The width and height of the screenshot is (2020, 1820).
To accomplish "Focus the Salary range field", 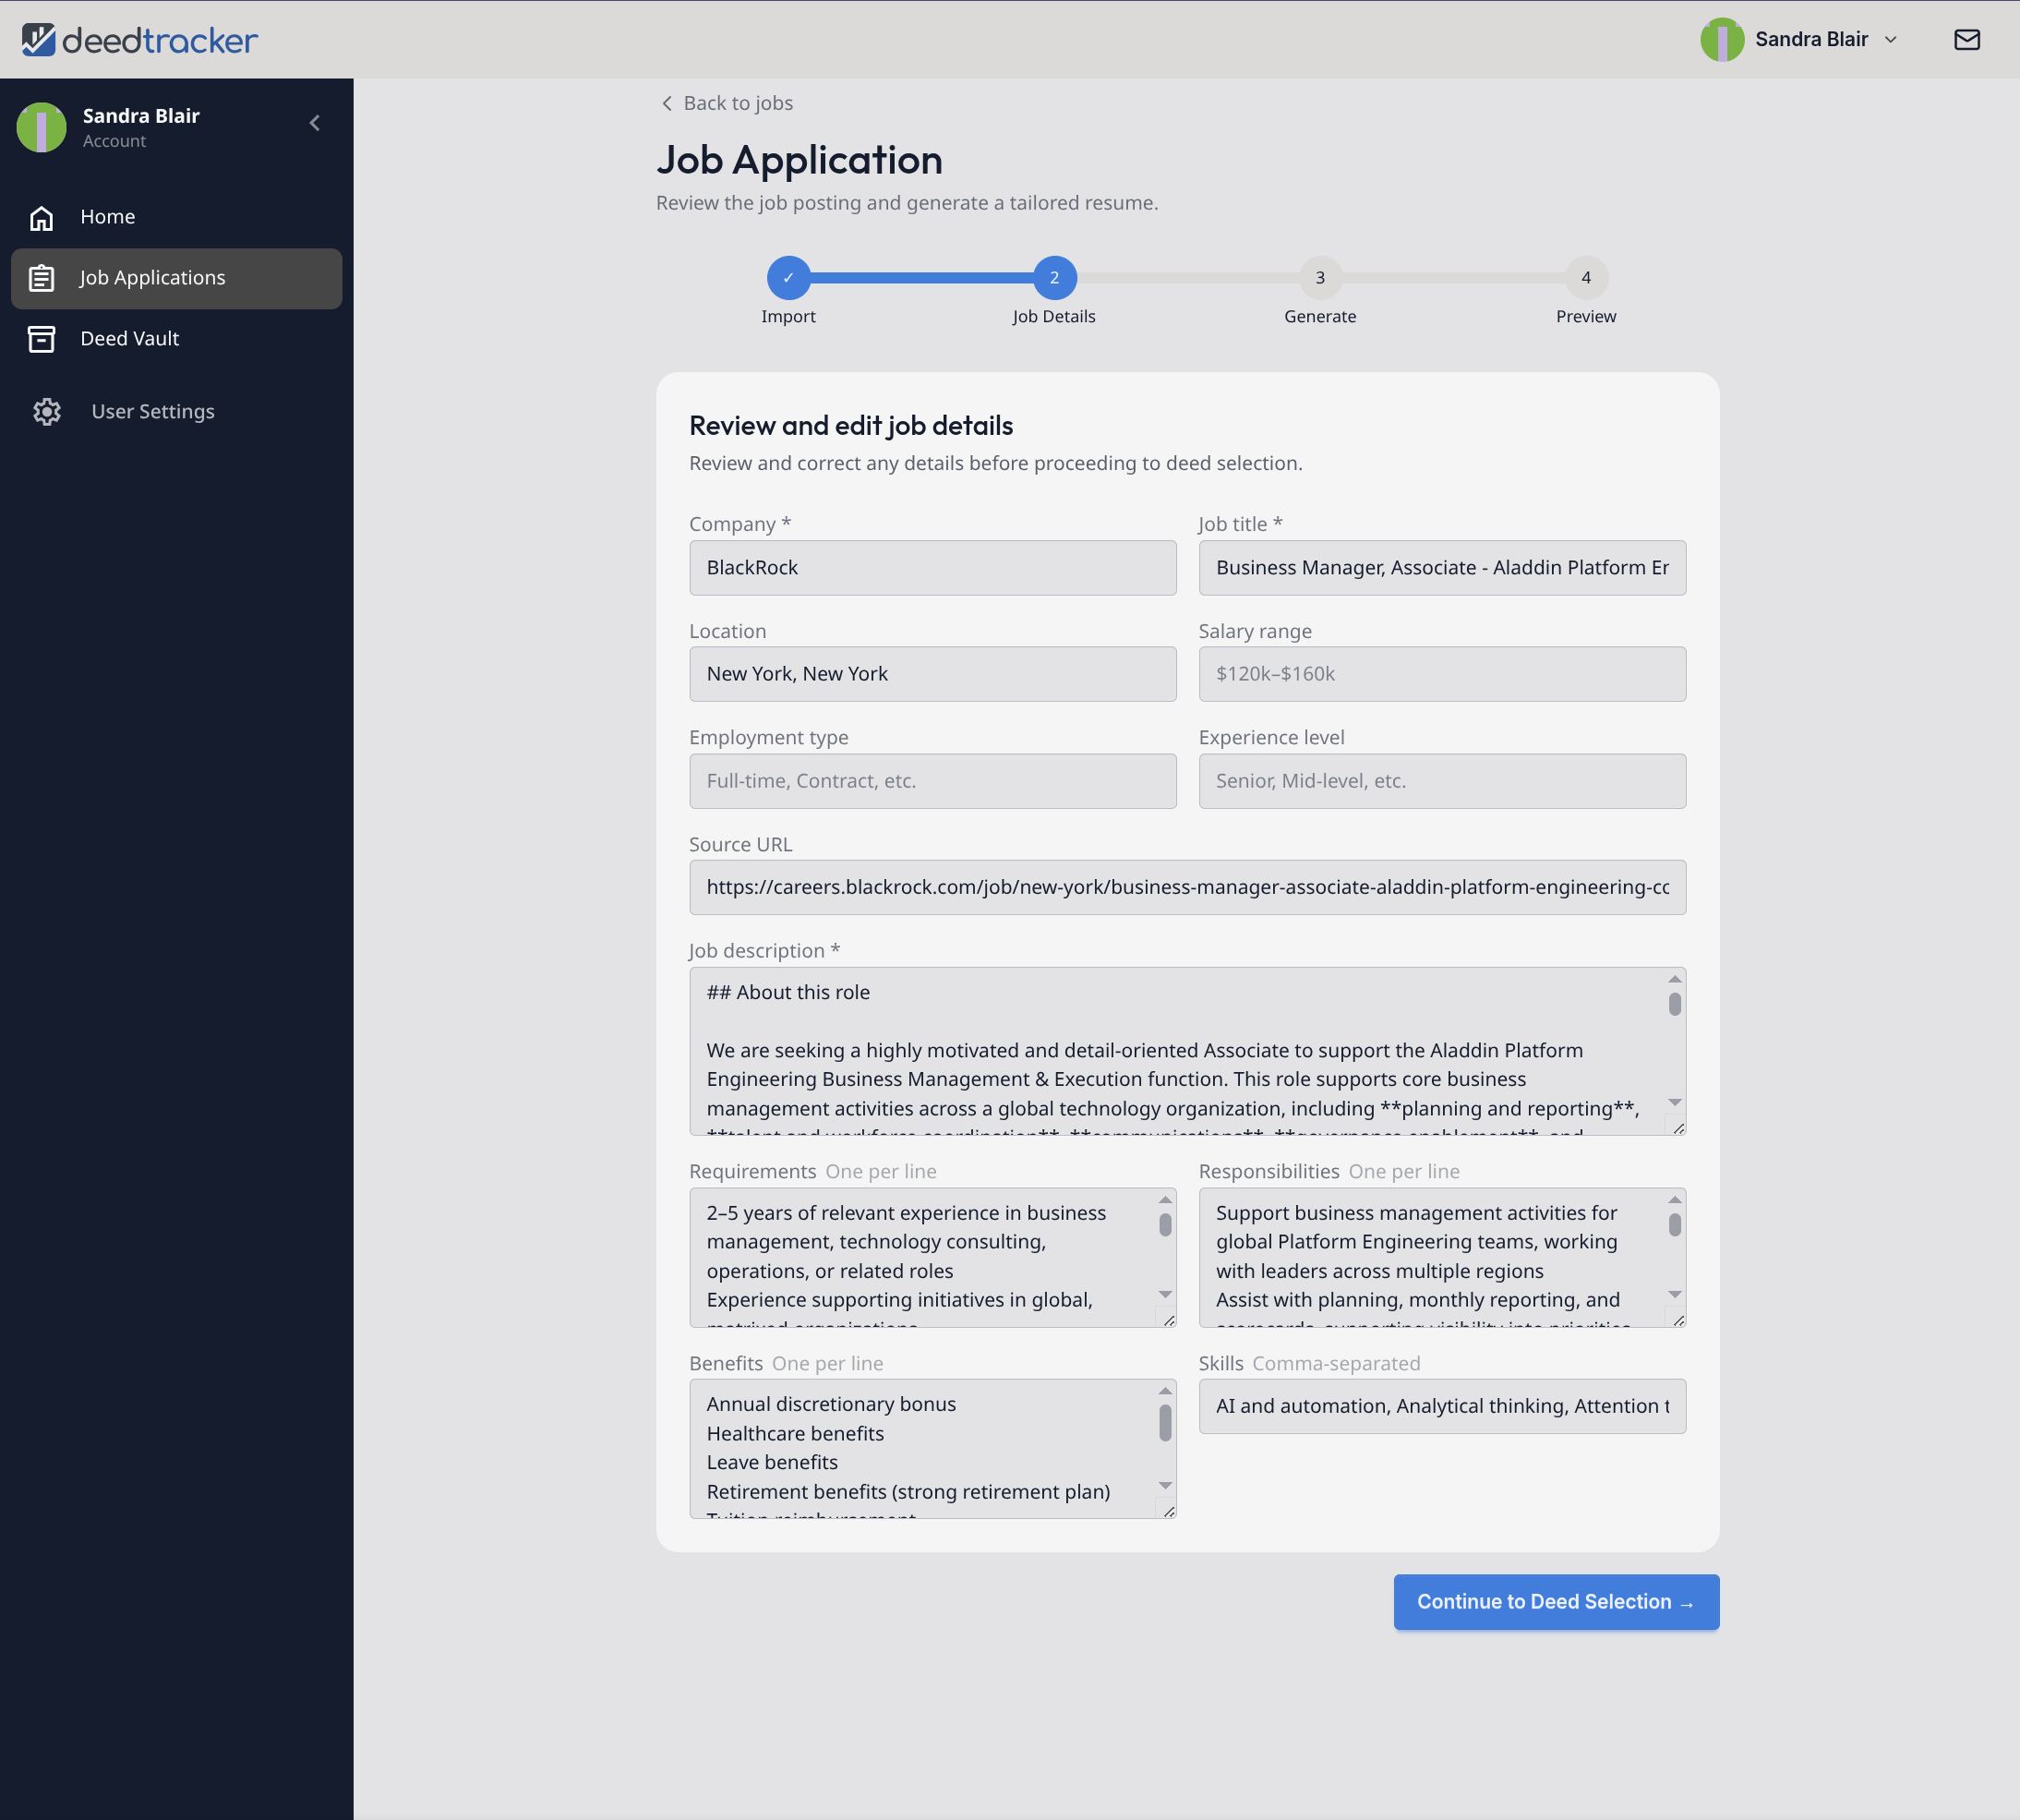I will click(1442, 674).
